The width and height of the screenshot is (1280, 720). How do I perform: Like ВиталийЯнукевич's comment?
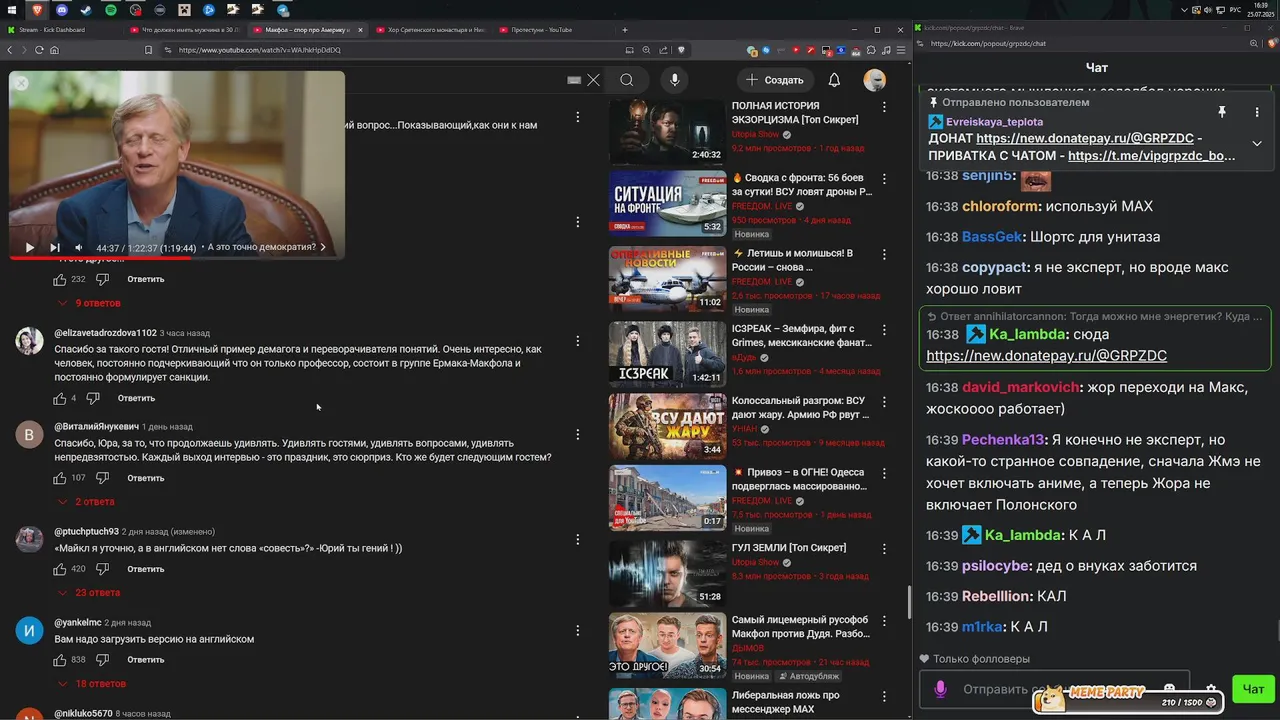coord(60,478)
